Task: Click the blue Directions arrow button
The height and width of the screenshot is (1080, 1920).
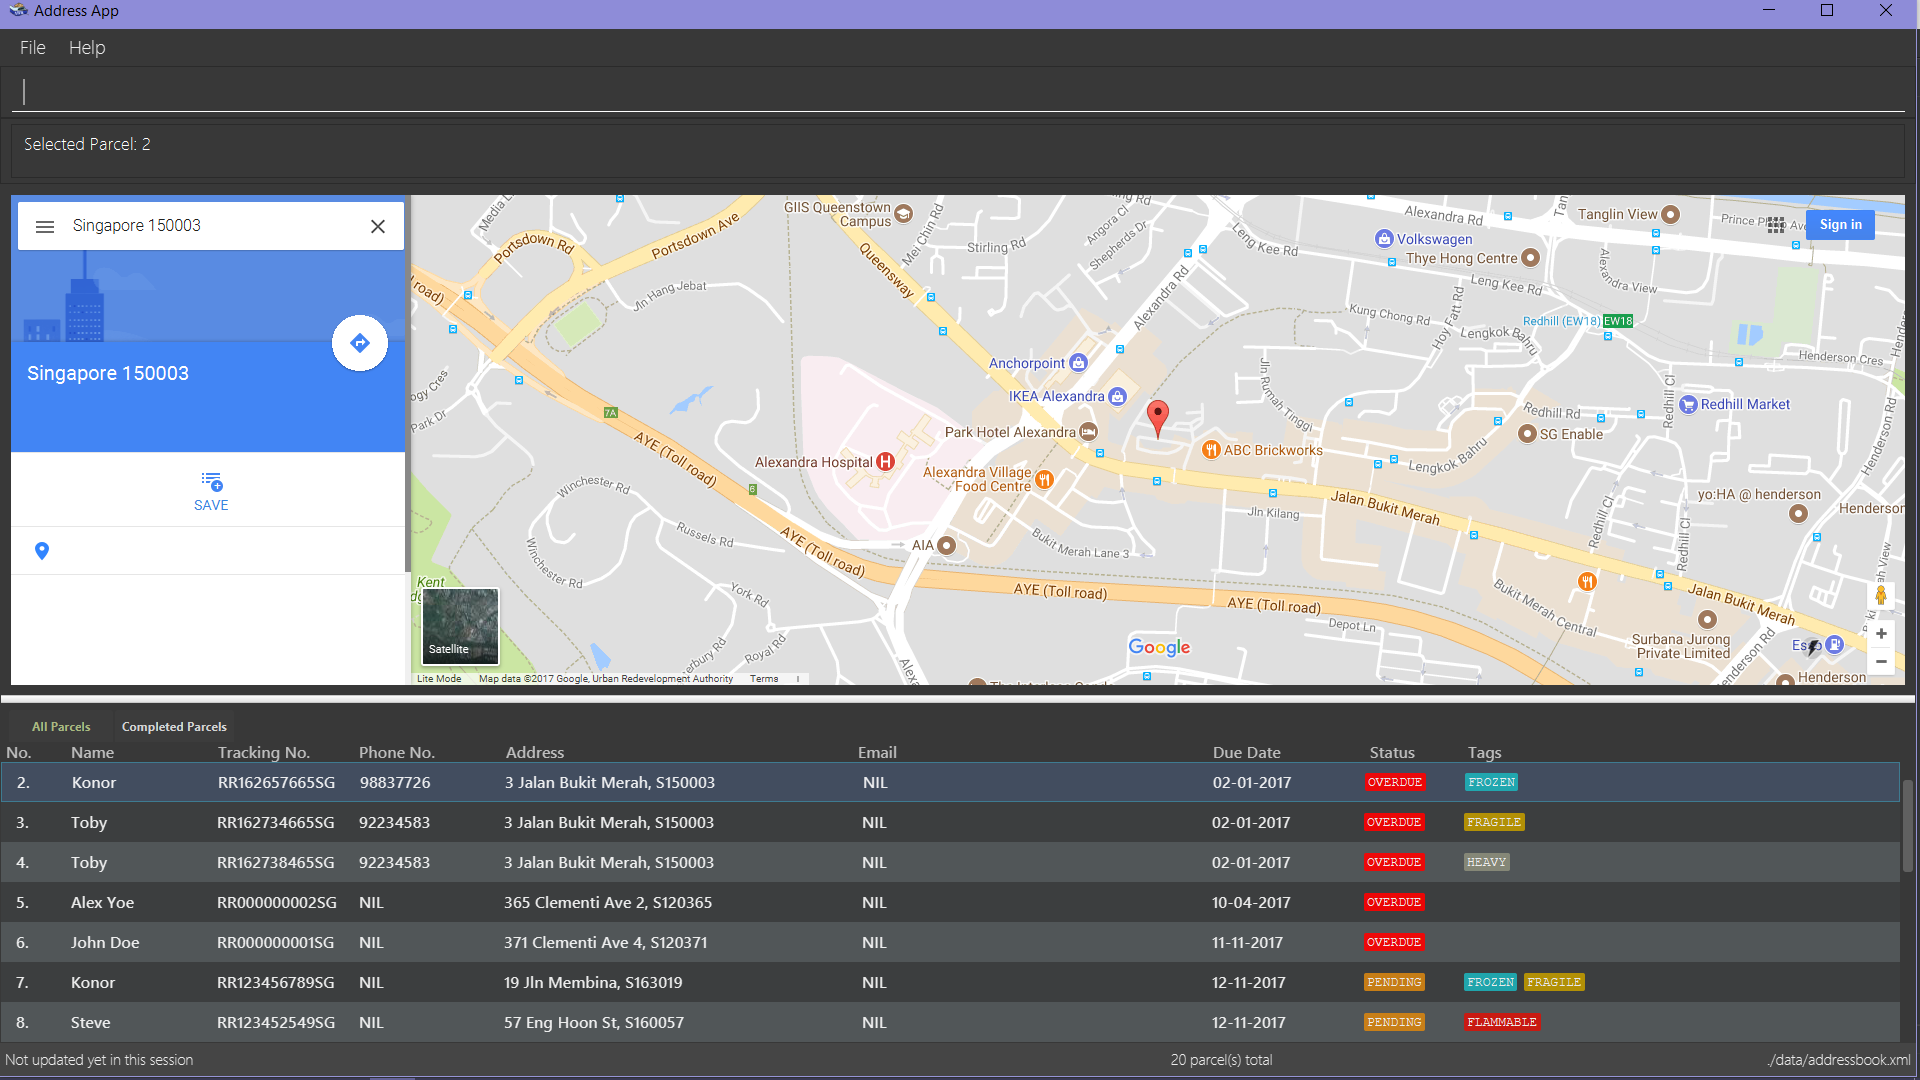Action: pos(360,343)
